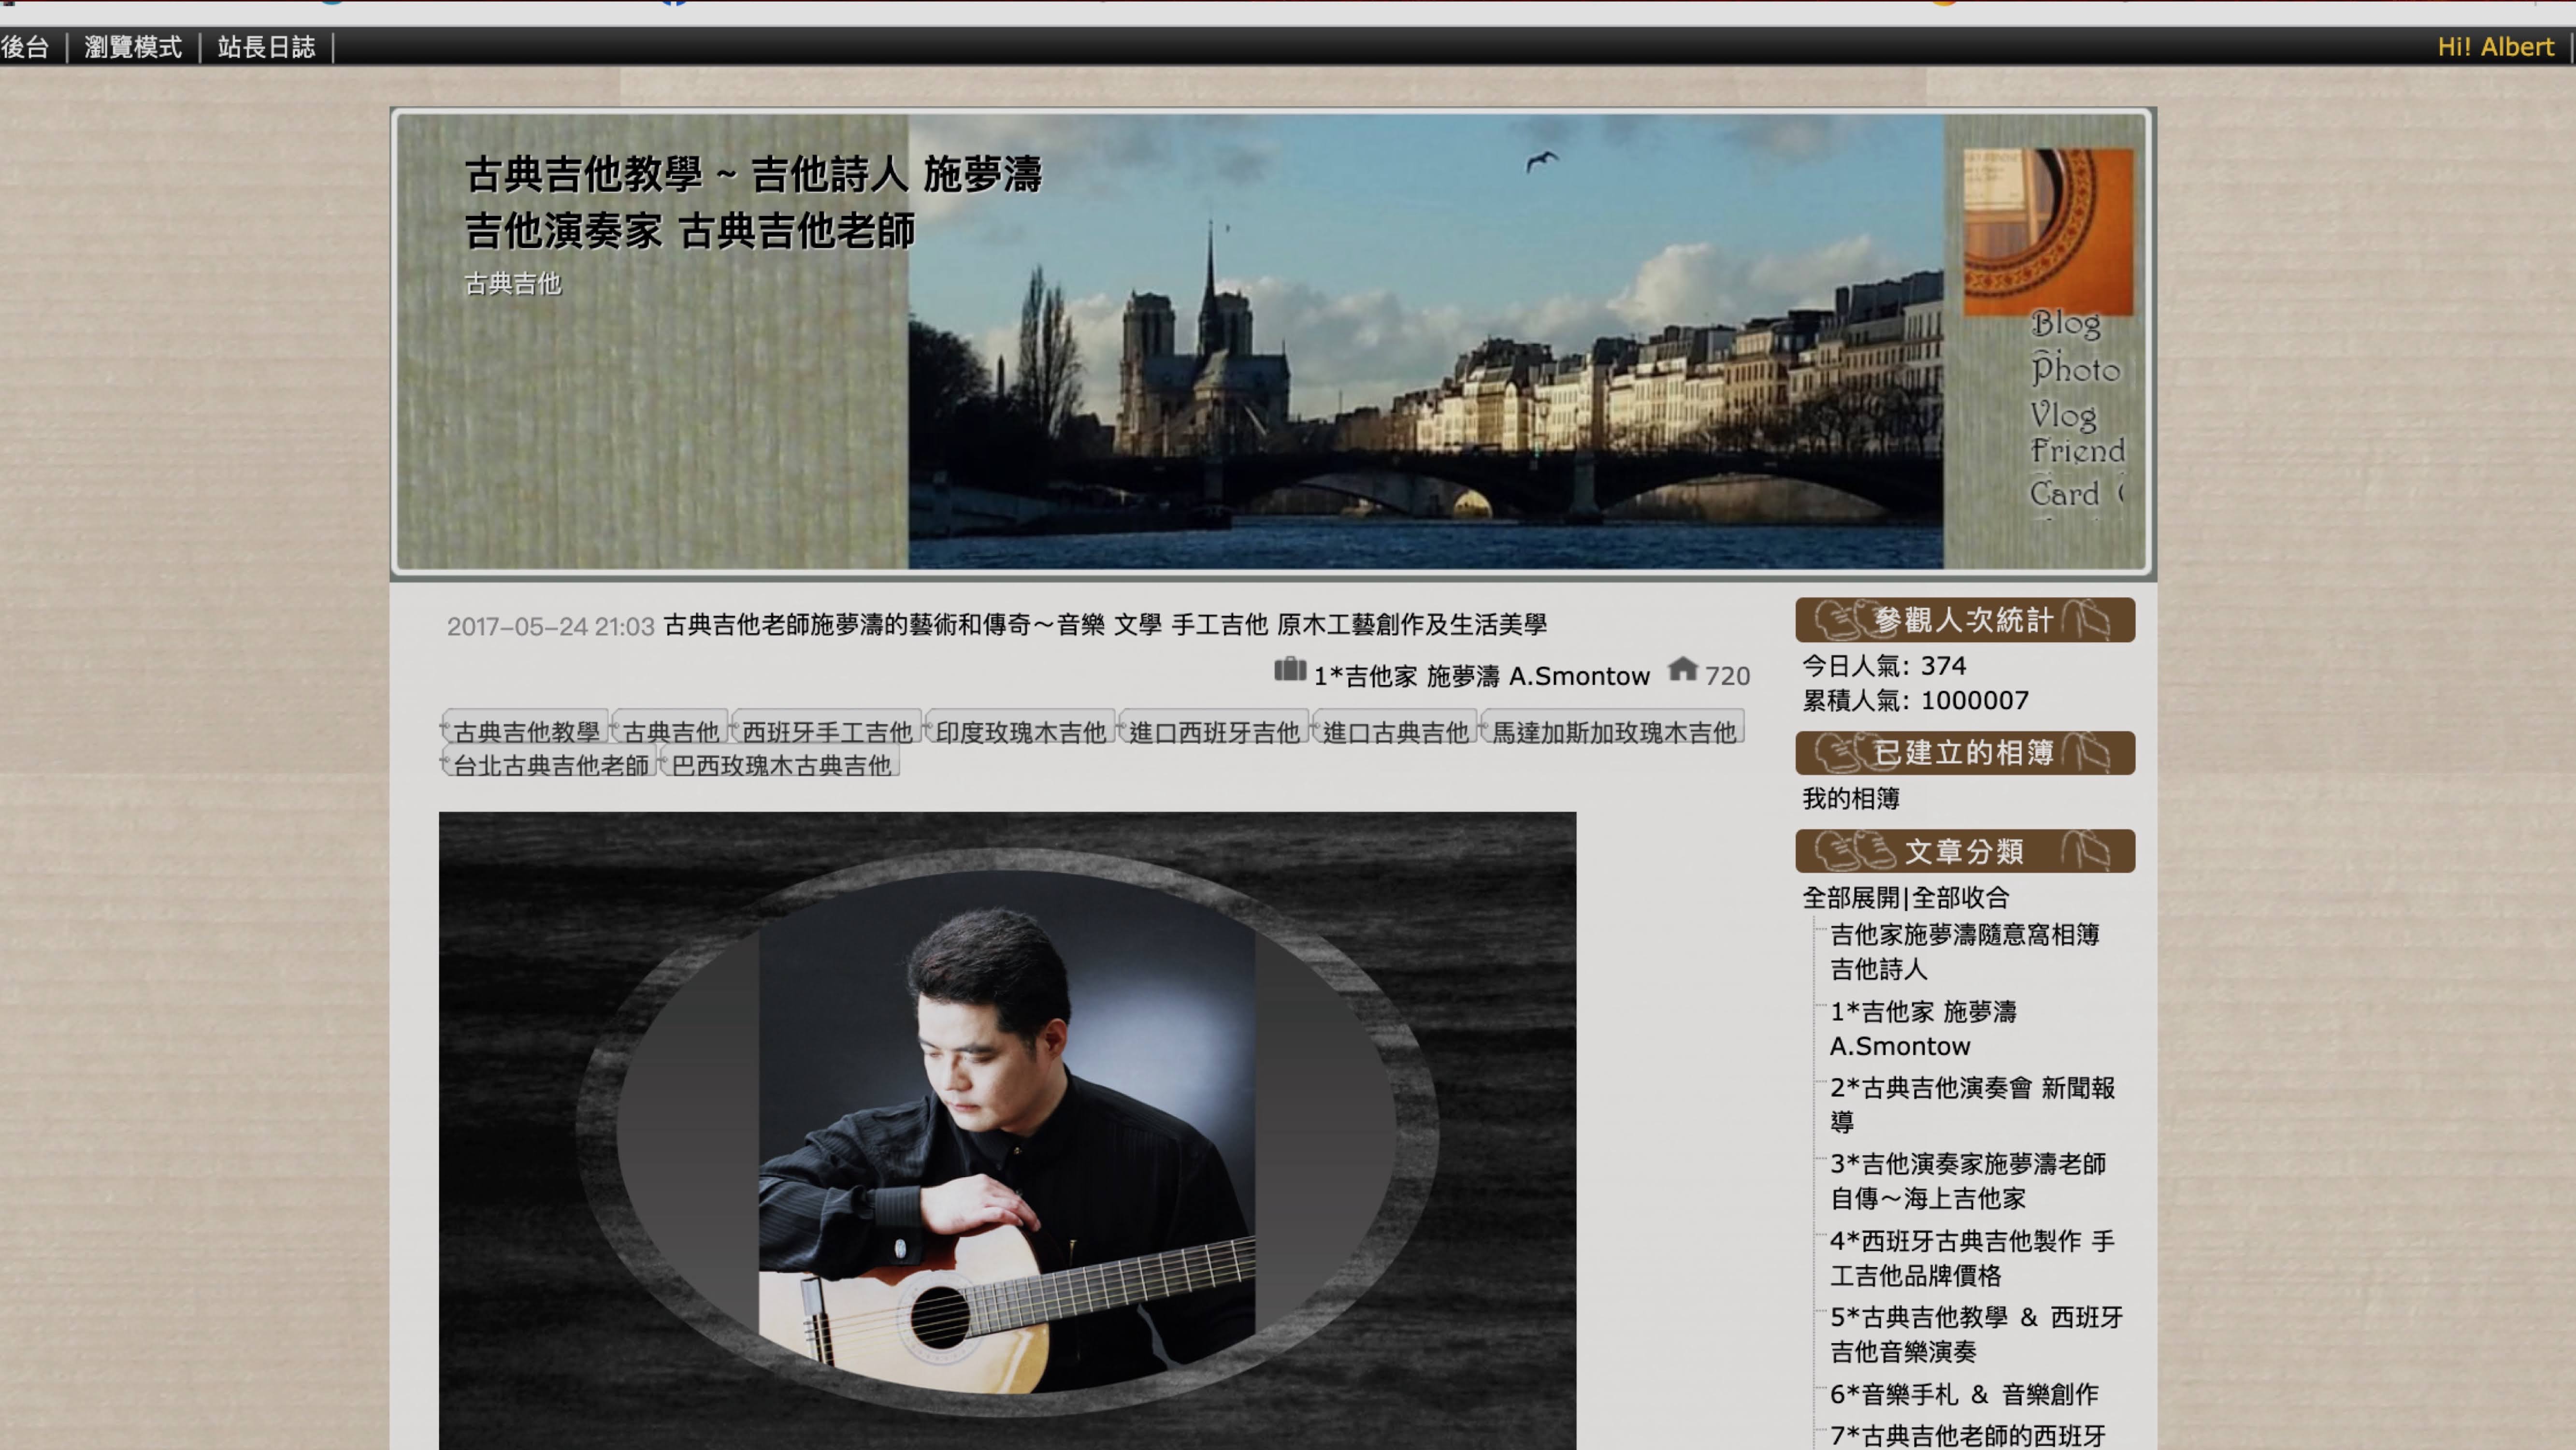Open the Friend link in banner

(x=2077, y=451)
